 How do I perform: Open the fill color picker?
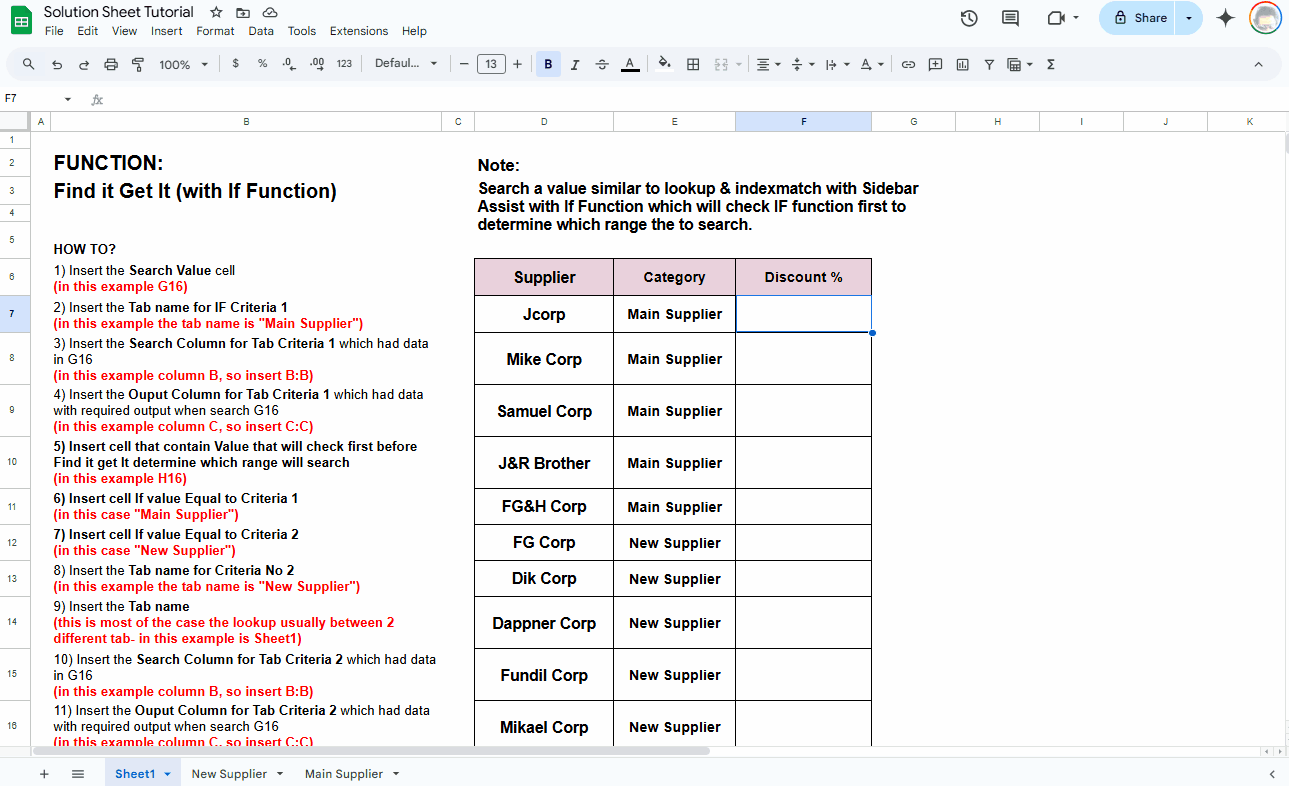pyautogui.click(x=665, y=64)
